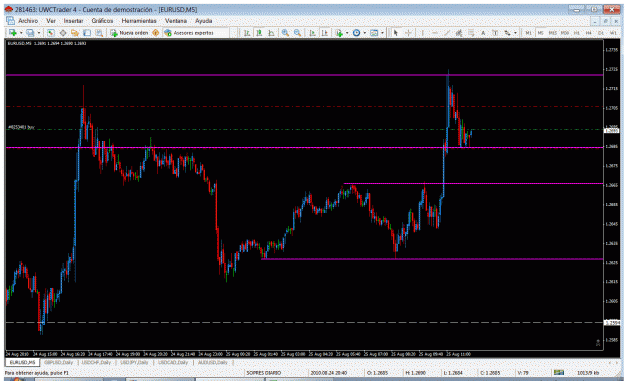Set timeframe to H4

pyautogui.click(x=589, y=33)
